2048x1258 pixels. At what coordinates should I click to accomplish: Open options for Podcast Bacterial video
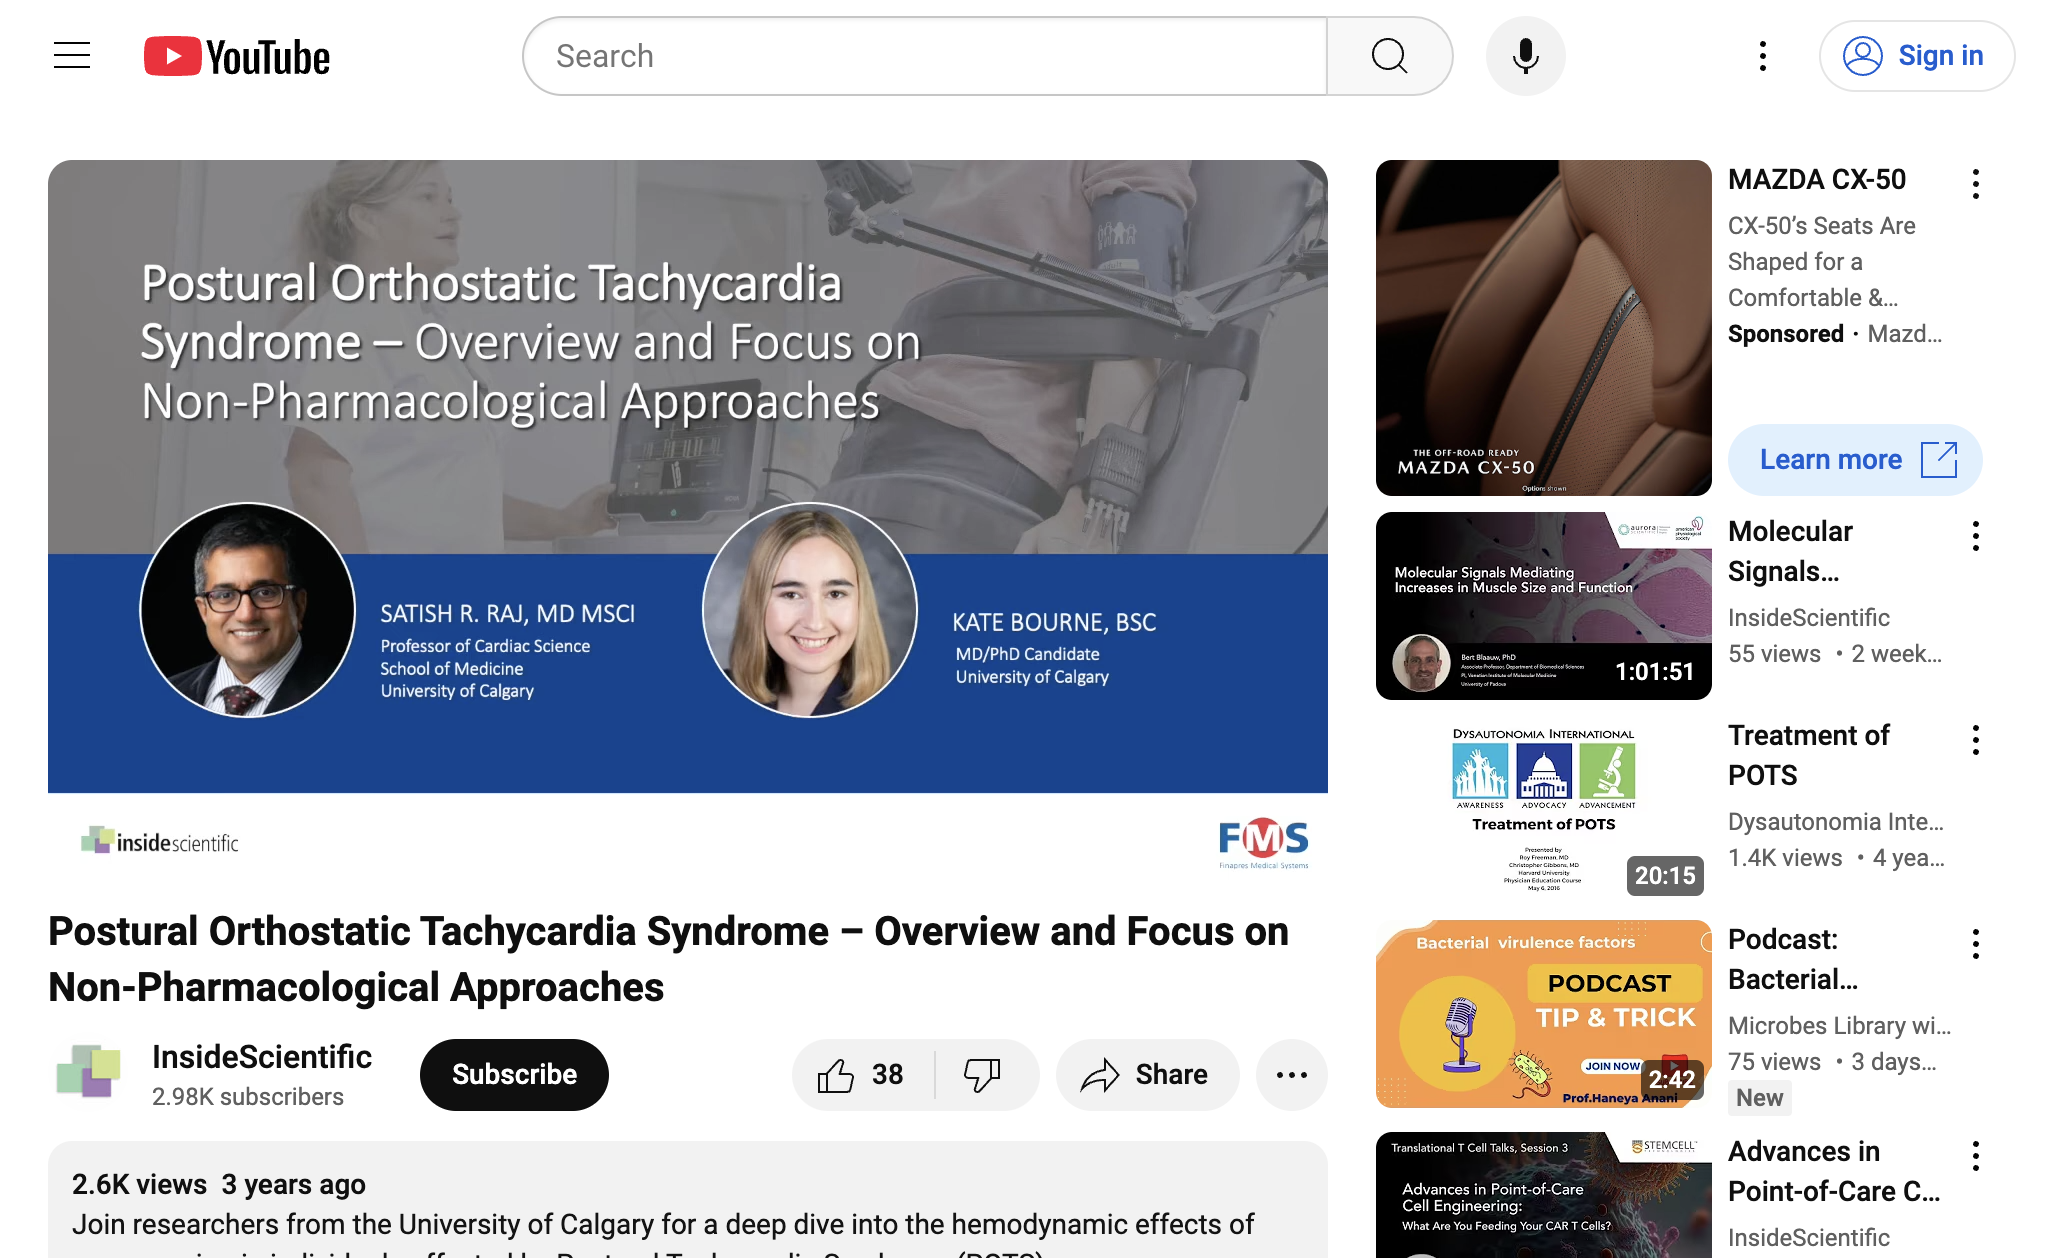1976,944
